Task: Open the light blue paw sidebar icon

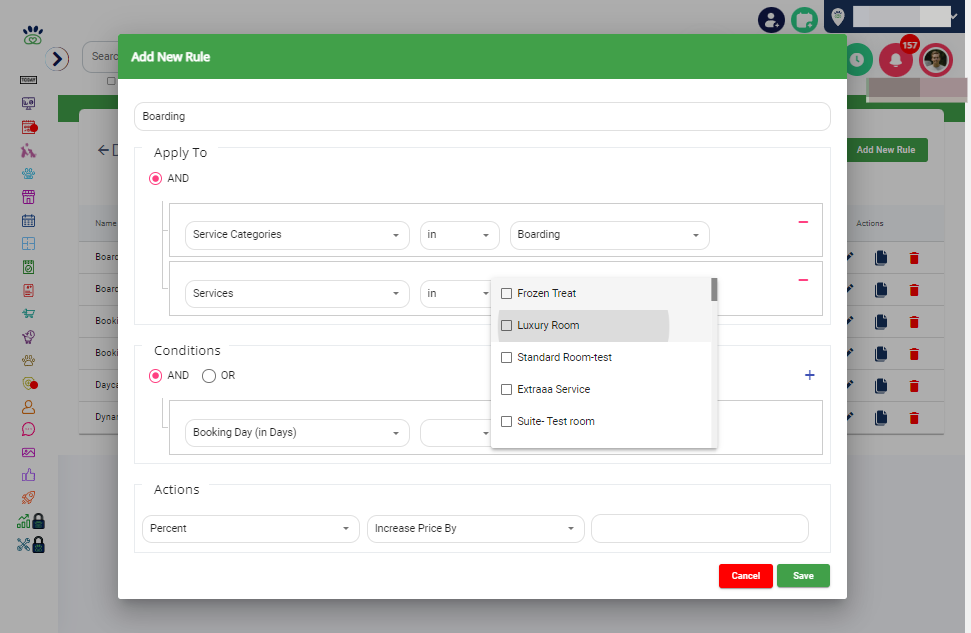Action: (x=28, y=173)
